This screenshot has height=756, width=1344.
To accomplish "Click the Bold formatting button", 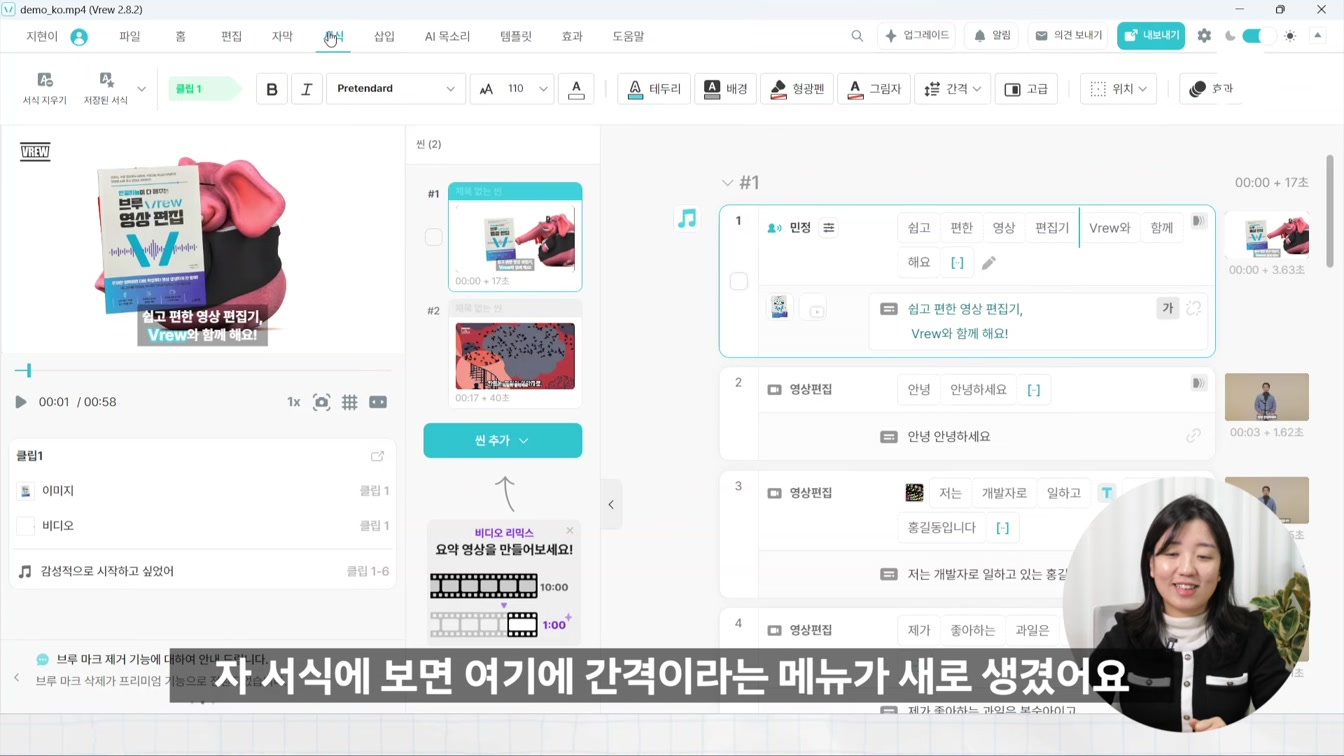I will 272,89.
